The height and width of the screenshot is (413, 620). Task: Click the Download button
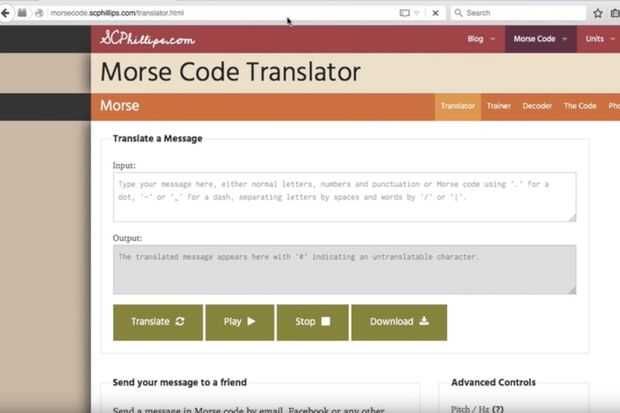coord(399,322)
